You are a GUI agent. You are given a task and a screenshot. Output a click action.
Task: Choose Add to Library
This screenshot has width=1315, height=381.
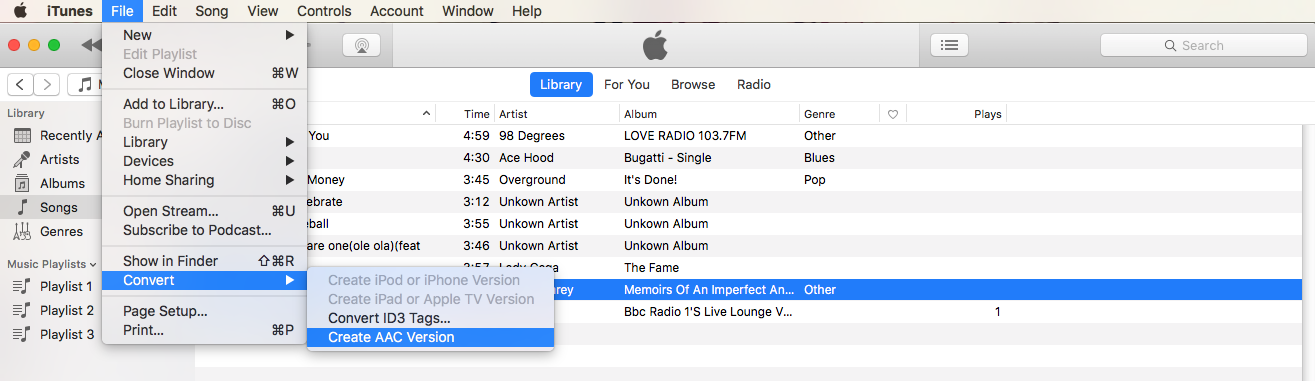pyautogui.click(x=205, y=104)
